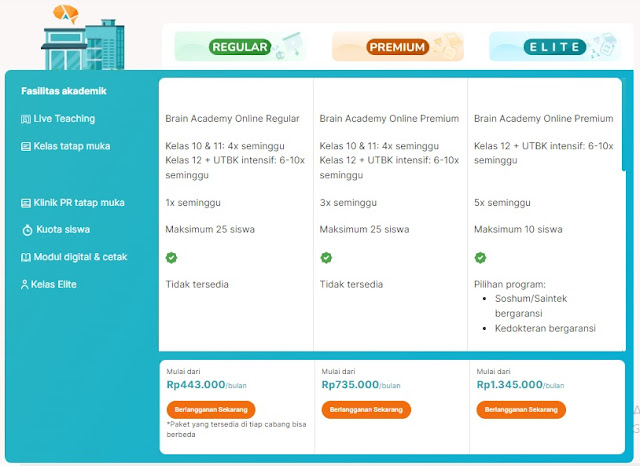Click the Modul digital & cetak book icon
The height and width of the screenshot is (466, 640).
click(x=26, y=257)
